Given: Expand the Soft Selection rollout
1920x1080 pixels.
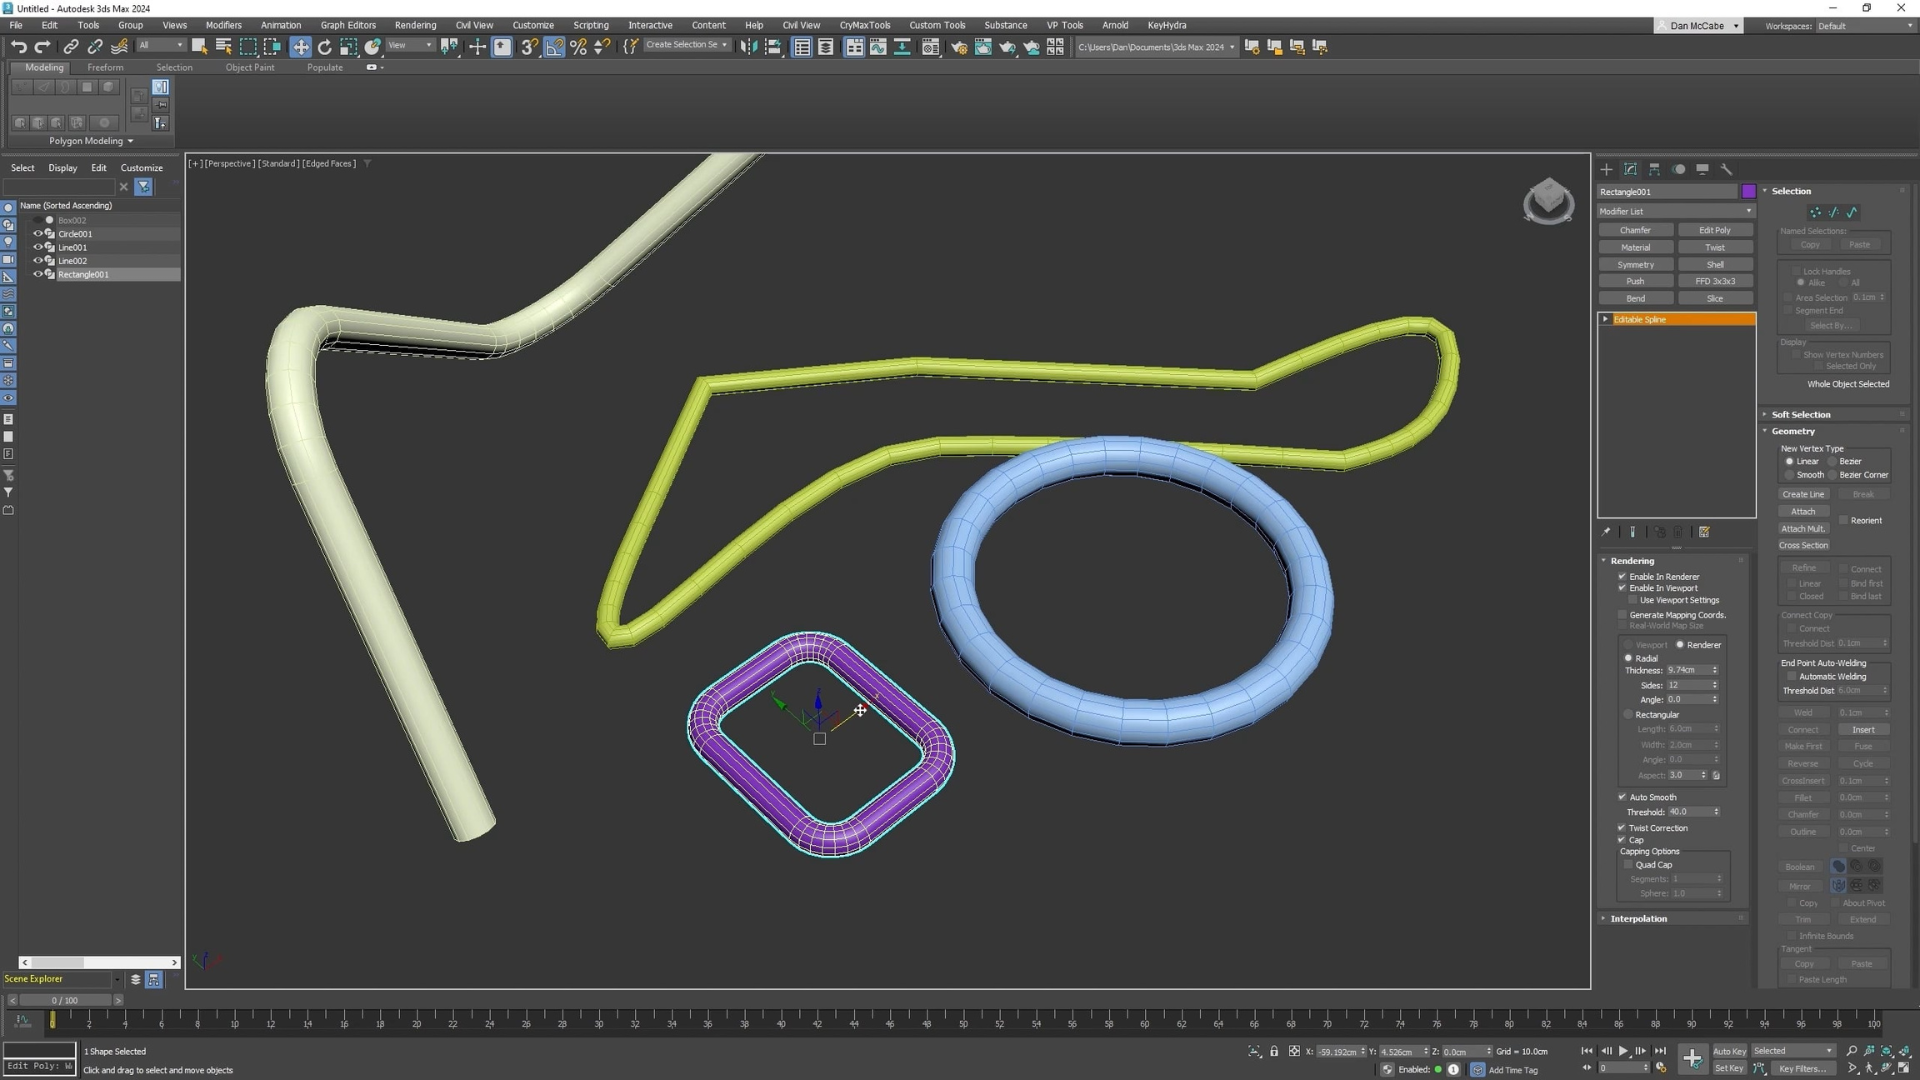Looking at the screenshot, I should (1800, 414).
